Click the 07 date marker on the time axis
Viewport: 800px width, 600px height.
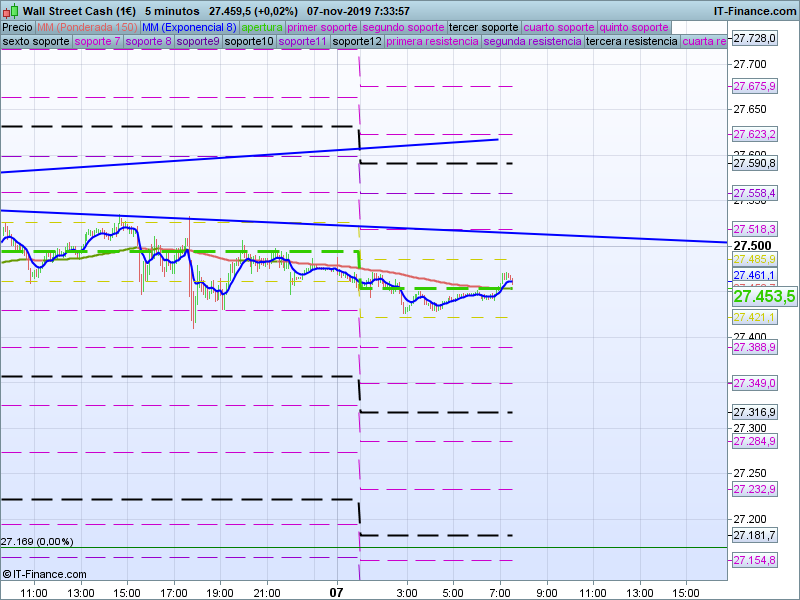pyautogui.click(x=337, y=592)
